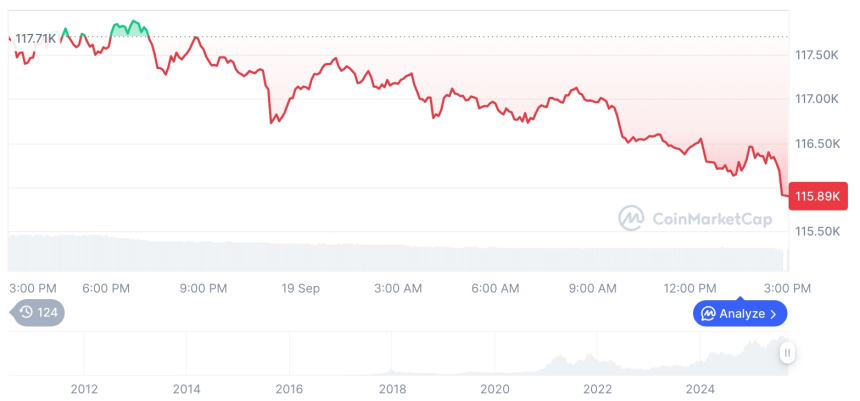860x401 pixels.
Task: Click the green peak of the price line
Action: point(130,22)
